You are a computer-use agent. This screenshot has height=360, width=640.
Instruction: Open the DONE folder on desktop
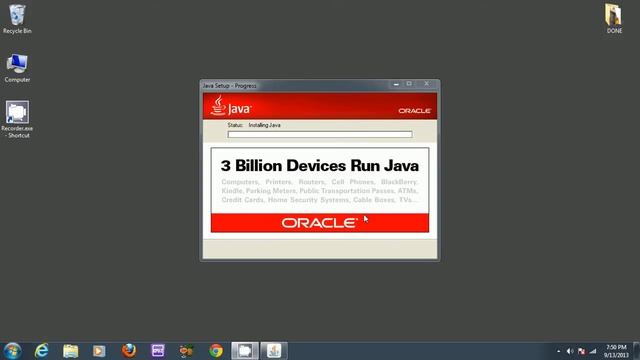(x=613, y=19)
